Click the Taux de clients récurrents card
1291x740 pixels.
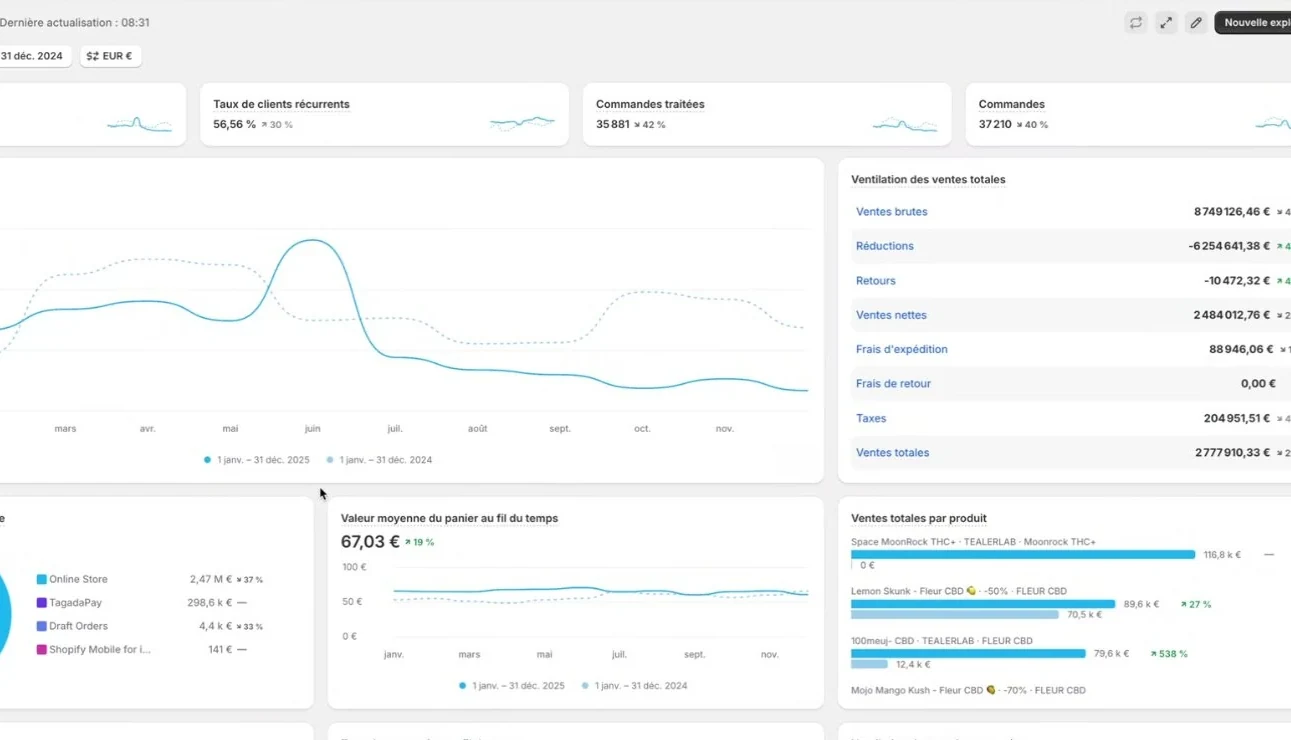(384, 115)
